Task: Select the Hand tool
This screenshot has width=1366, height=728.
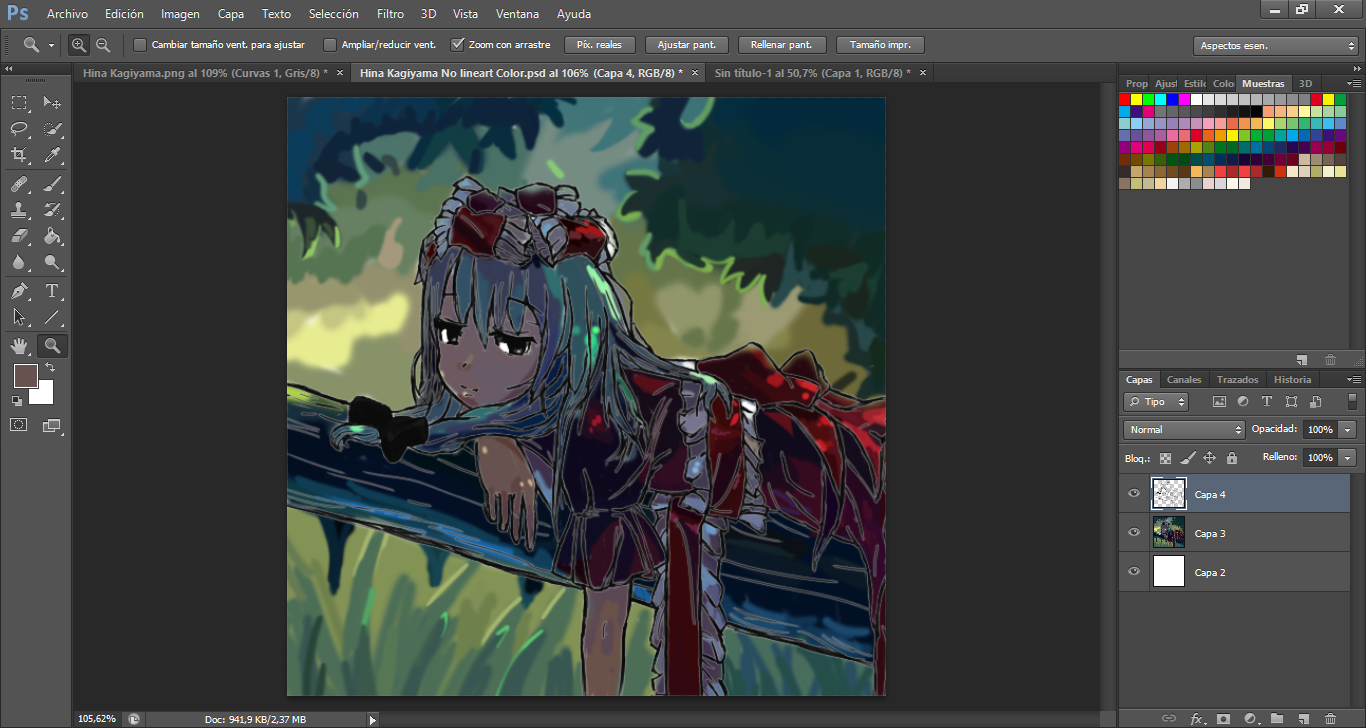Action: 19,346
